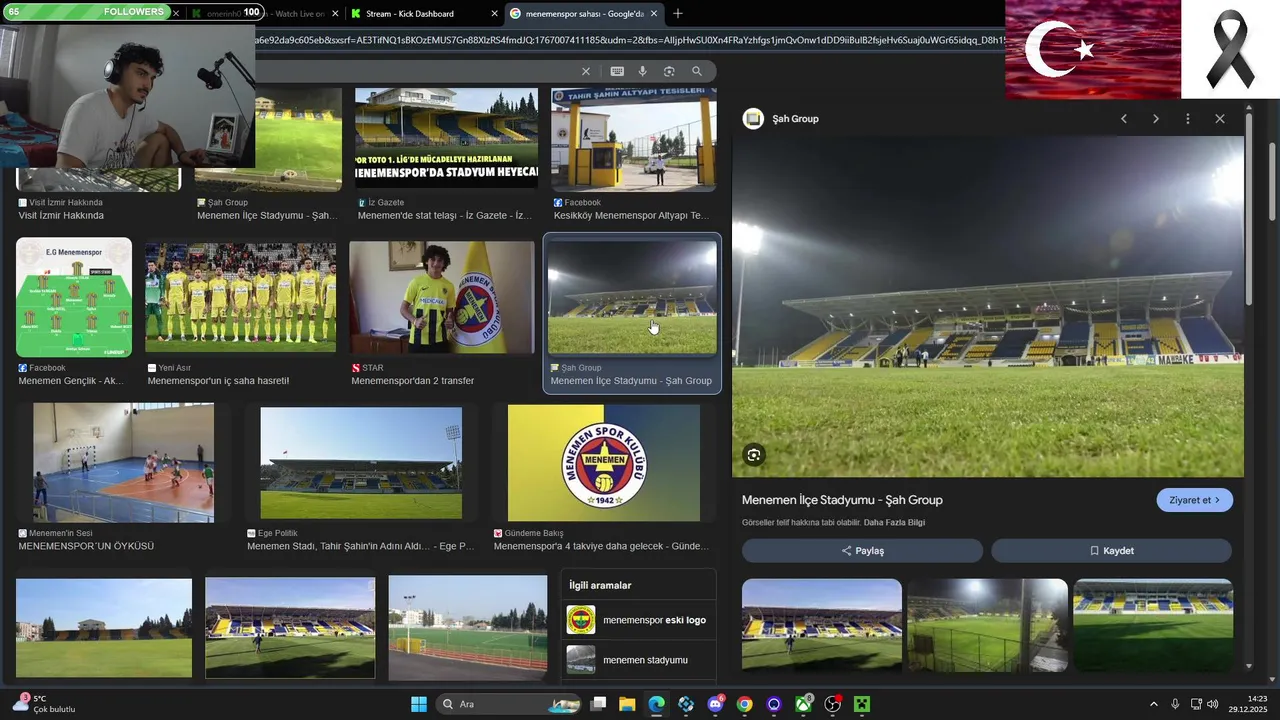Click the Kaydet save button
Viewport: 1280px width, 720px height.
(x=1111, y=551)
